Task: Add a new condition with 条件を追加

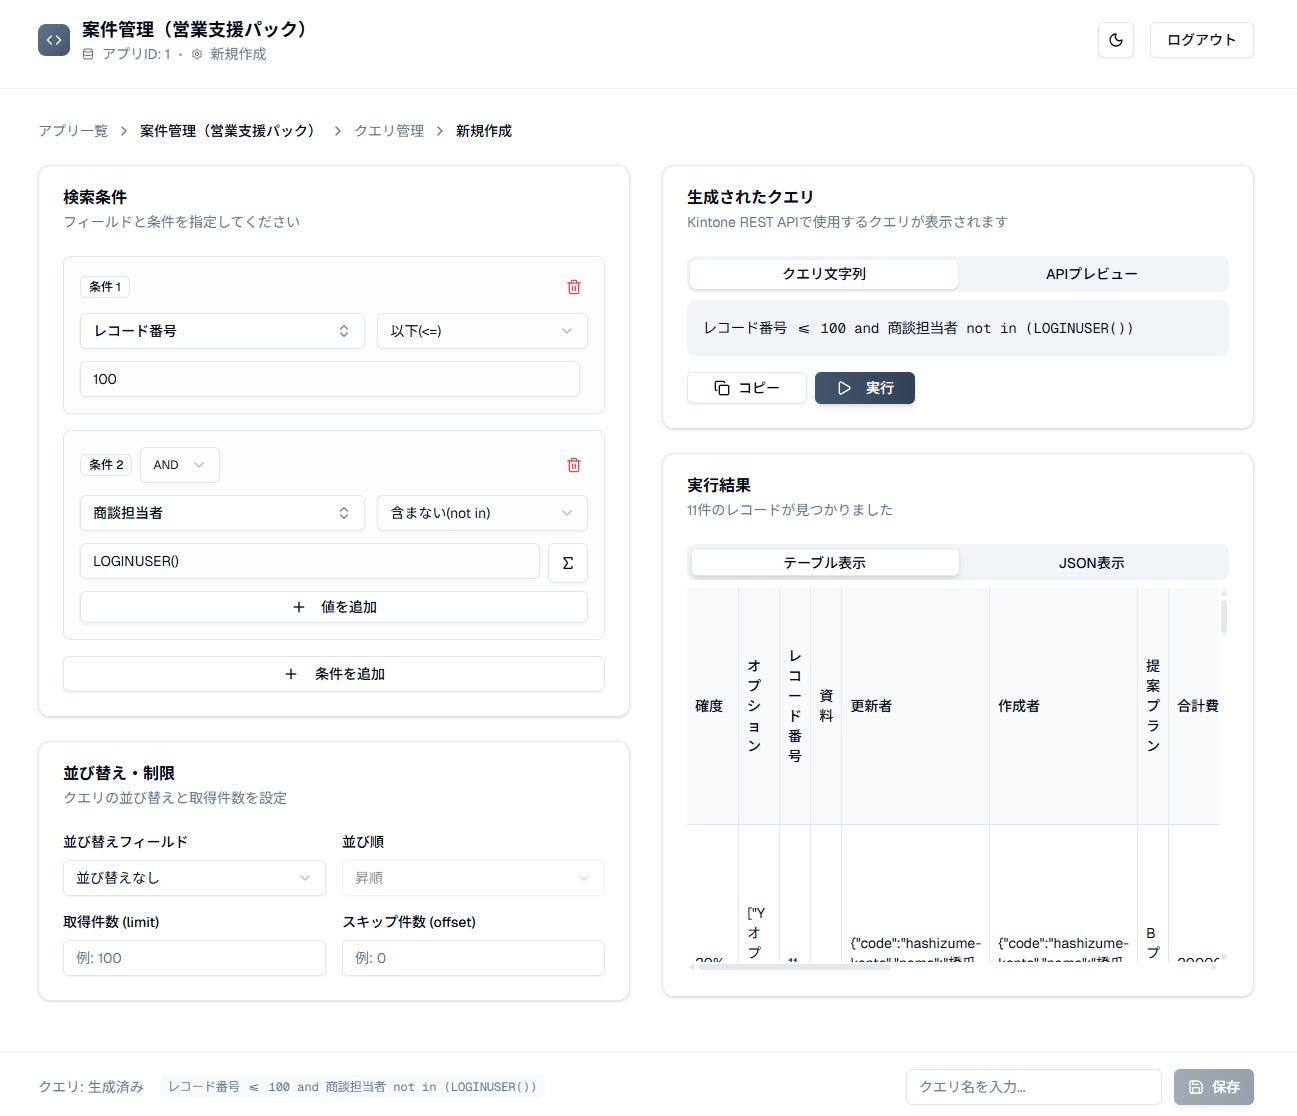Action: tap(333, 674)
